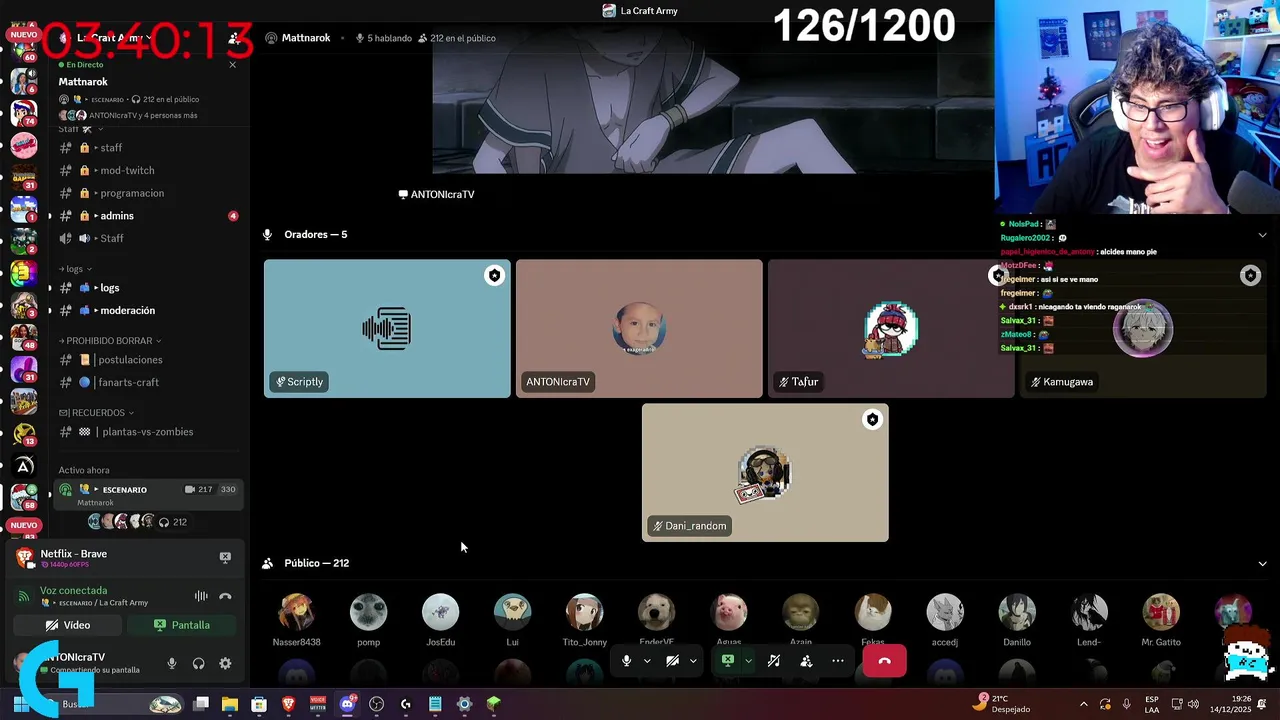1280x720 pixels.
Task: Open Task View in the taskbar
Action: [201, 704]
